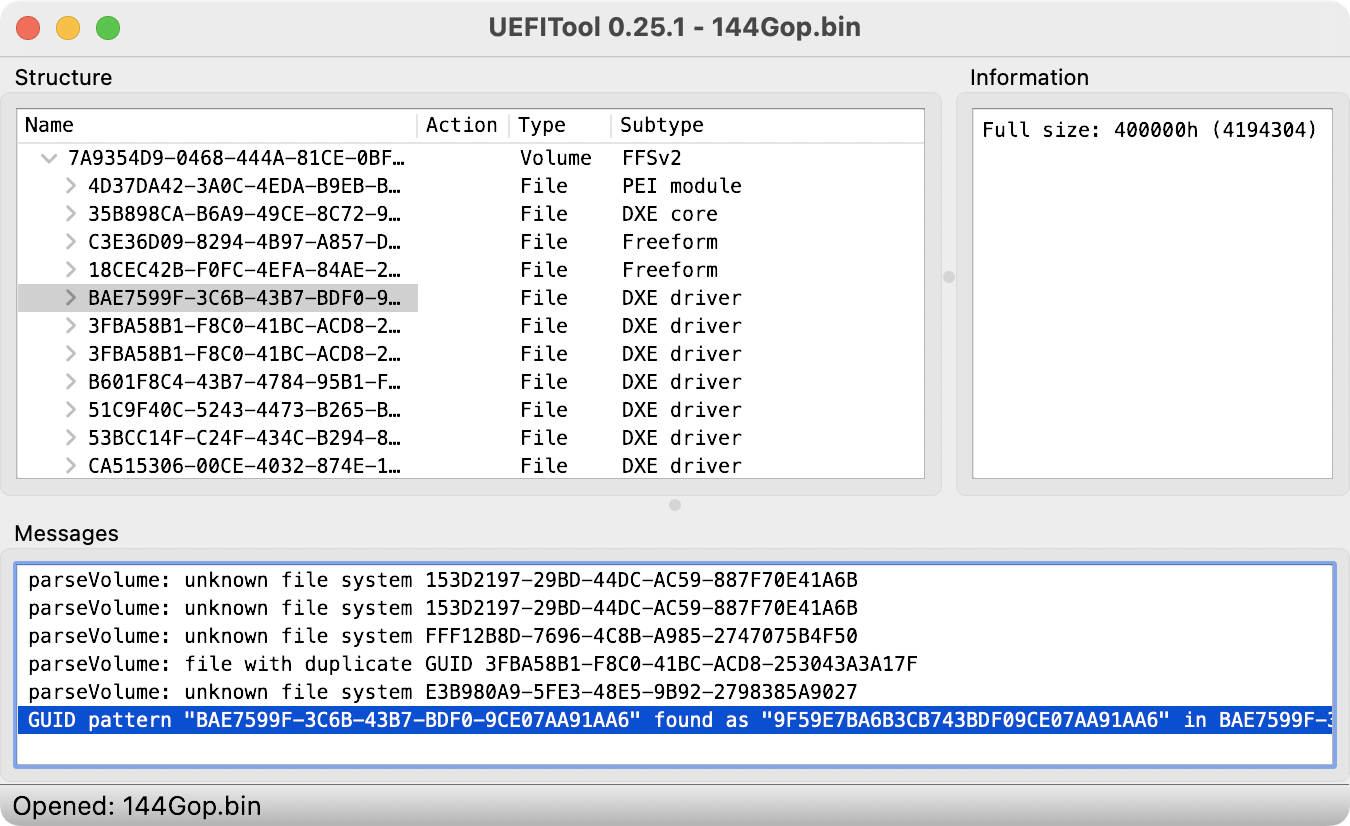Expand the C3E36D09-8294-4B97 Freeform node

coord(71,242)
